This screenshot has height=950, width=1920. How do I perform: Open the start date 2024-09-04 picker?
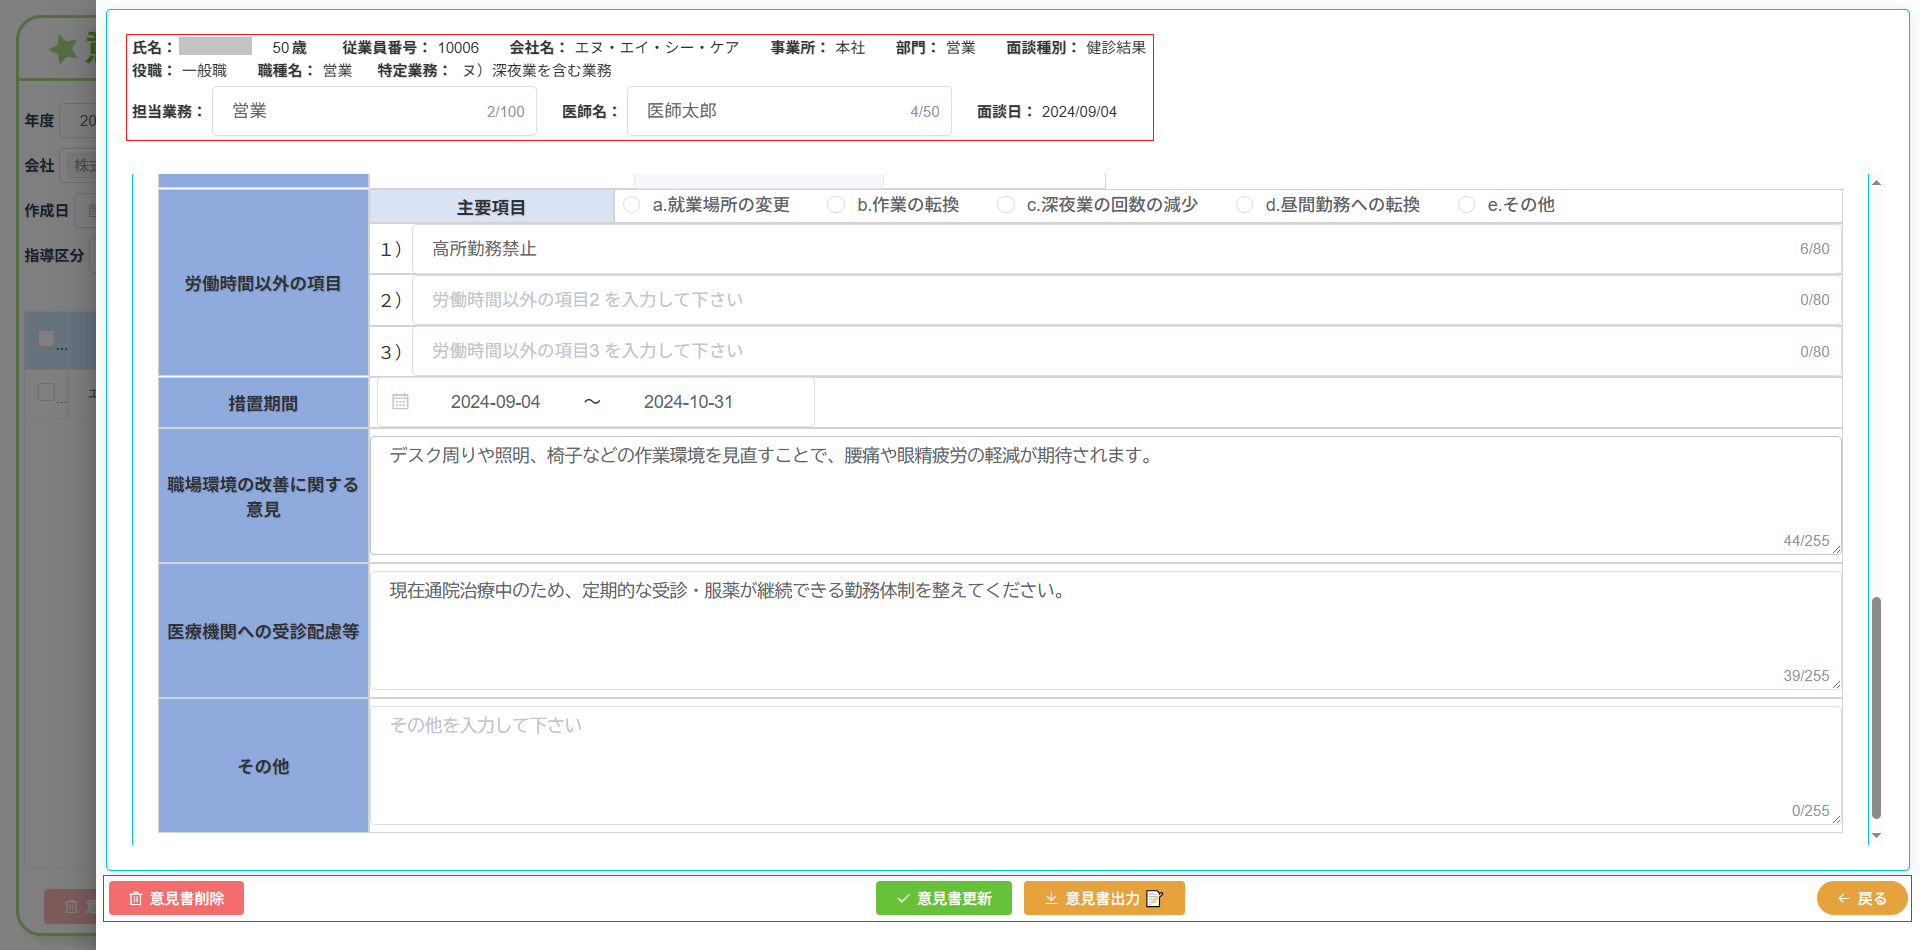point(495,402)
